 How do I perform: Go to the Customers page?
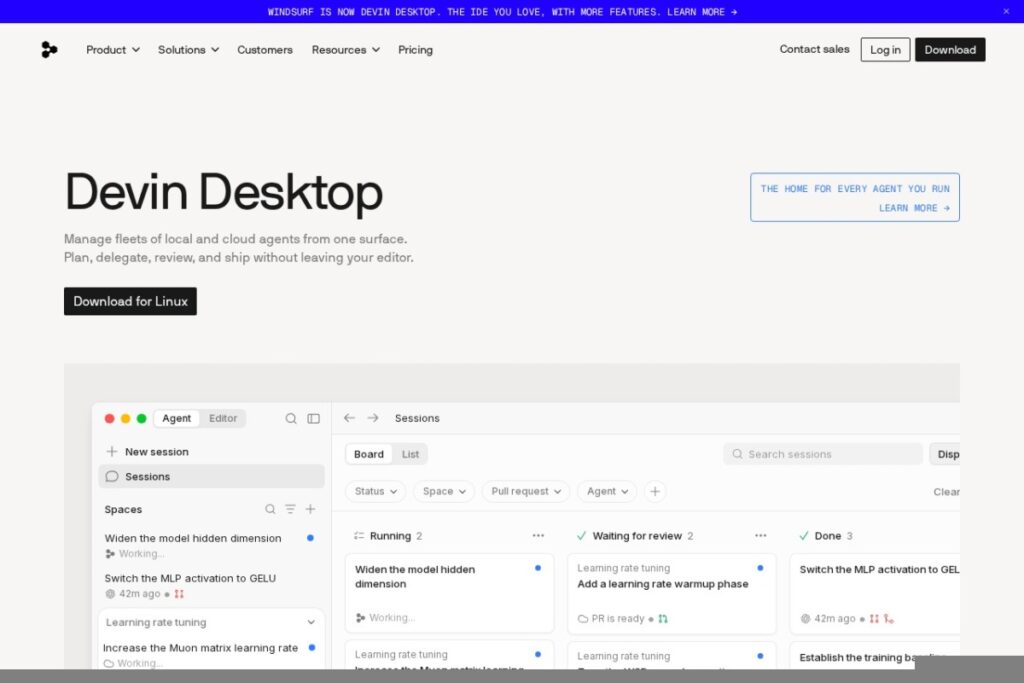pyautogui.click(x=264, y=50)
